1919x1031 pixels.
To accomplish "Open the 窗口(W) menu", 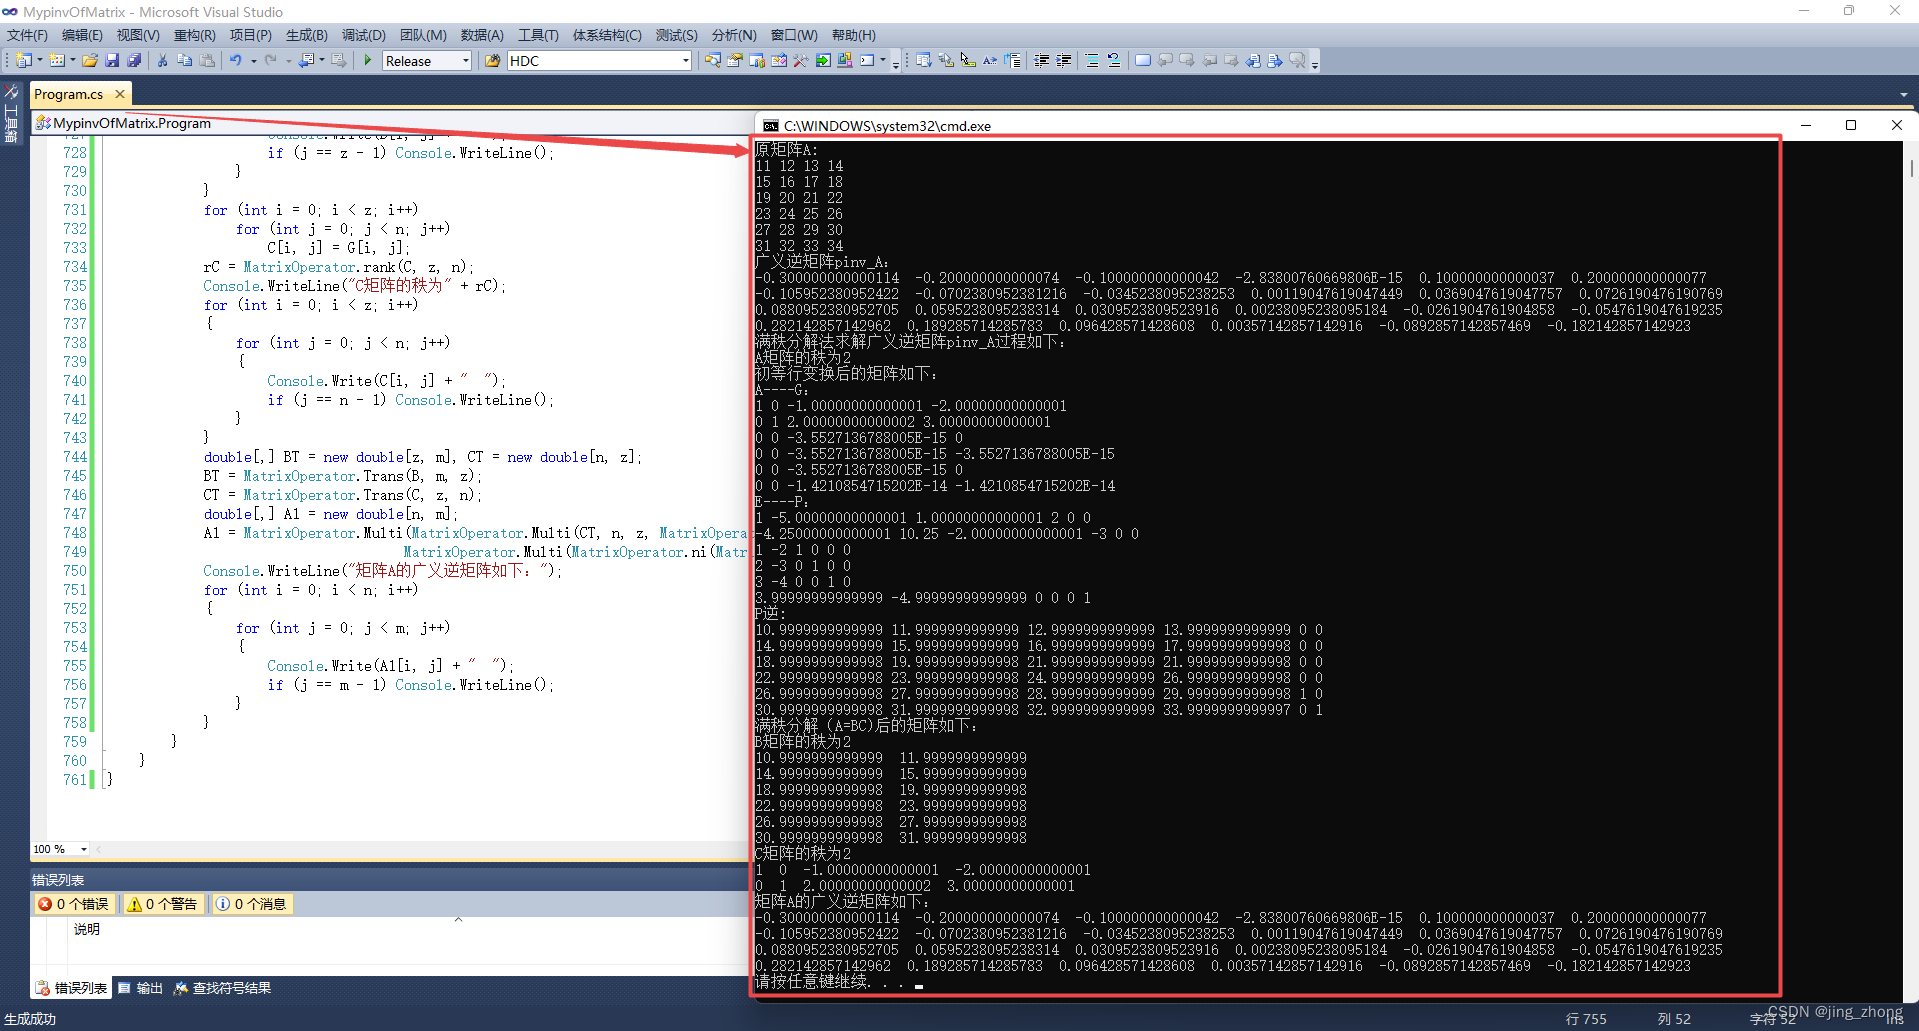I will 794,35.
